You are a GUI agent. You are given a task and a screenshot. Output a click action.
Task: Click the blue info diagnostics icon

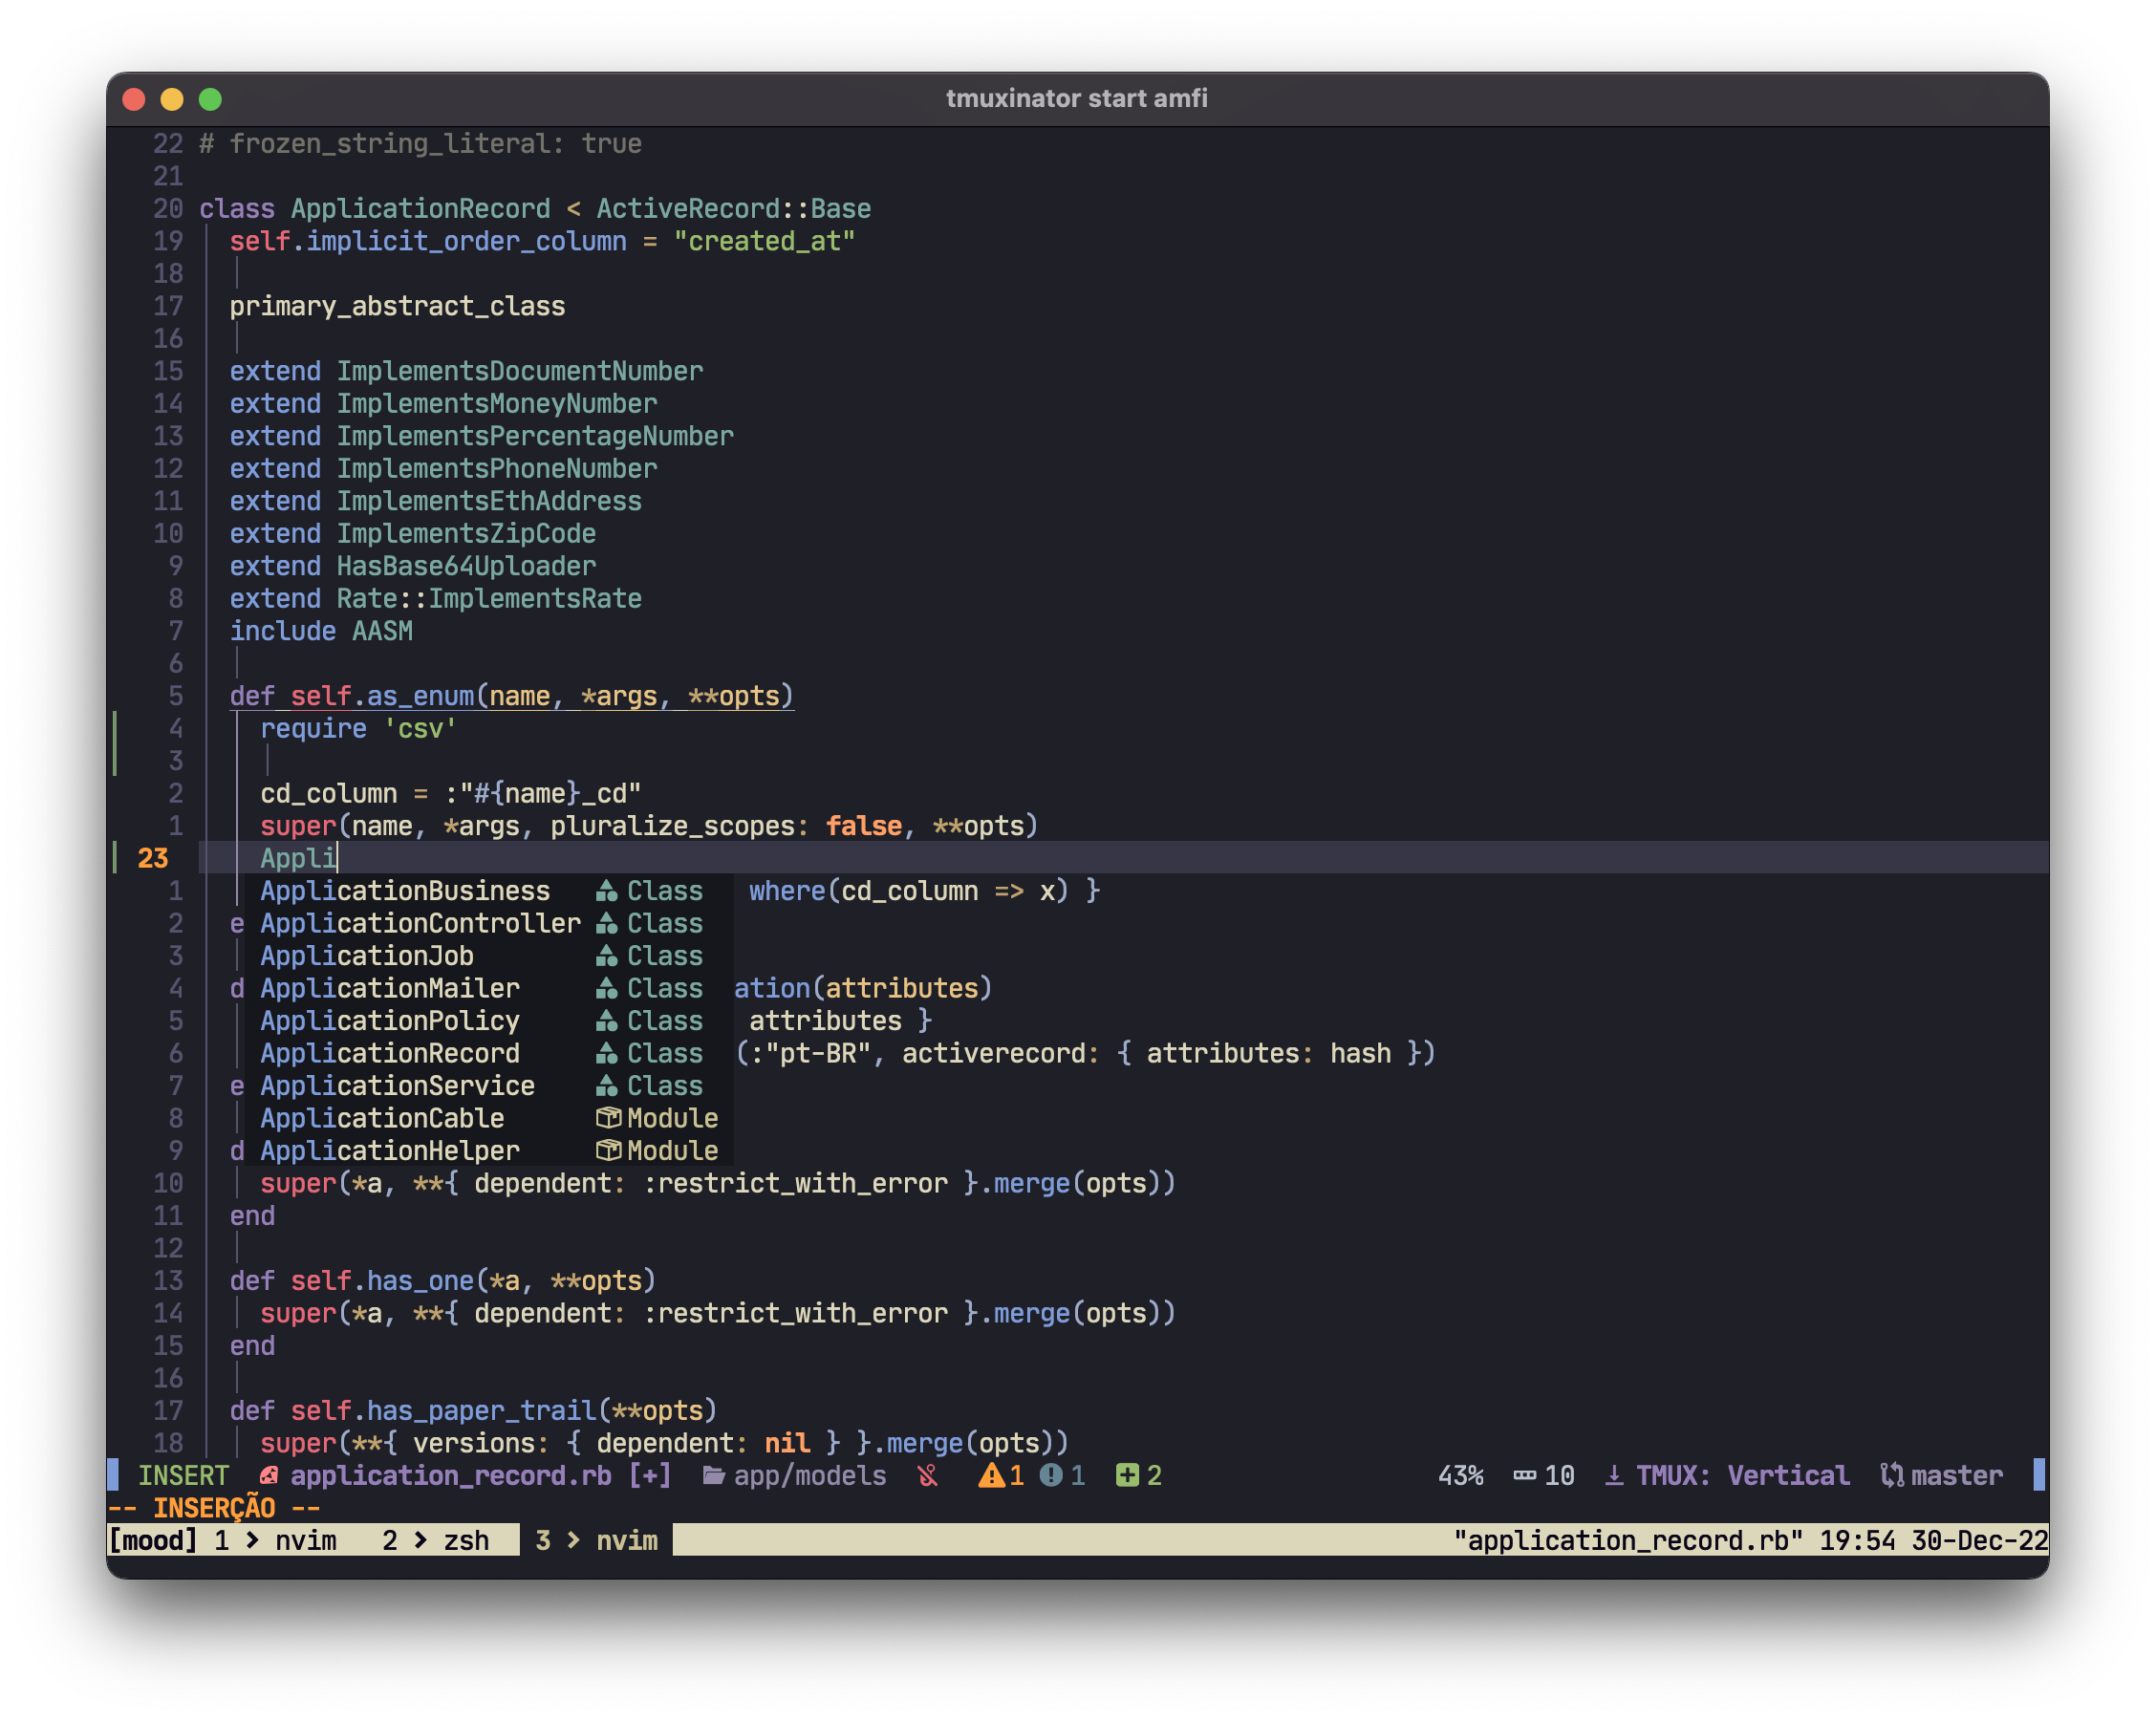(1051, 1476)
